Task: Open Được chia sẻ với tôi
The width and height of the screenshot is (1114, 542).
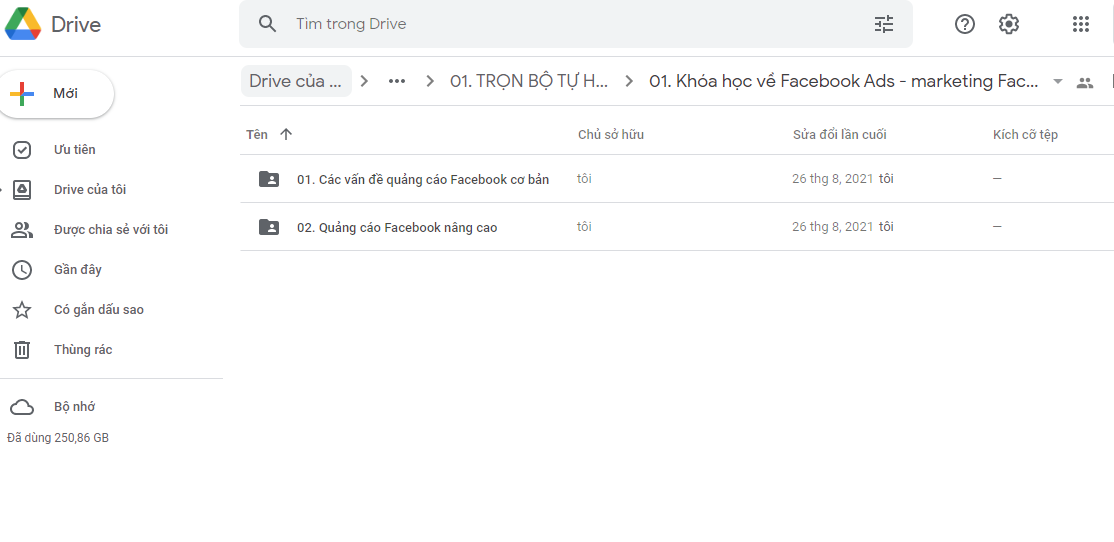Action: tap(112, 229)
